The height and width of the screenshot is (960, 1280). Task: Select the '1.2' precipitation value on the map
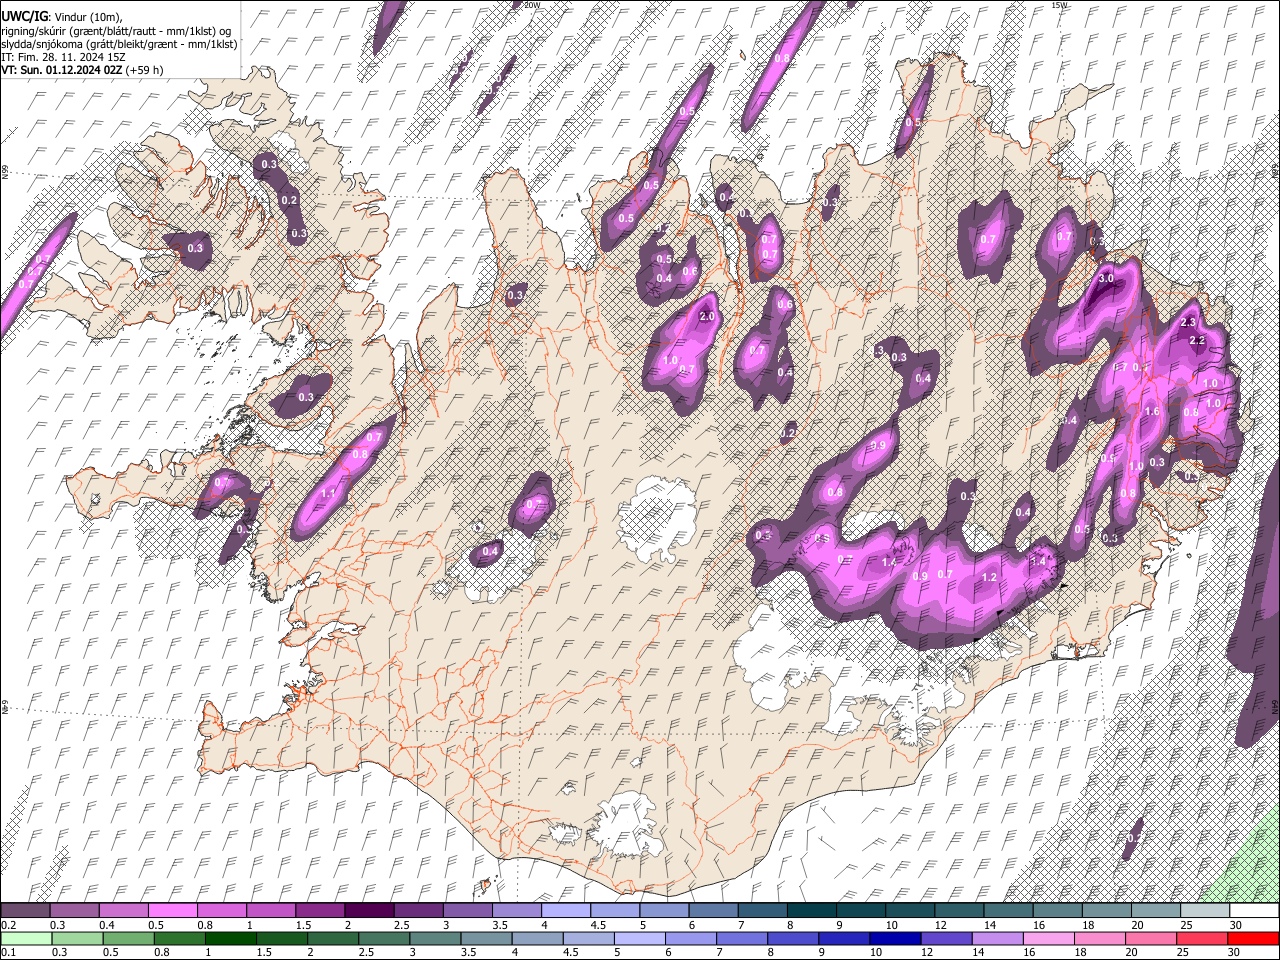tap(990, 578)
